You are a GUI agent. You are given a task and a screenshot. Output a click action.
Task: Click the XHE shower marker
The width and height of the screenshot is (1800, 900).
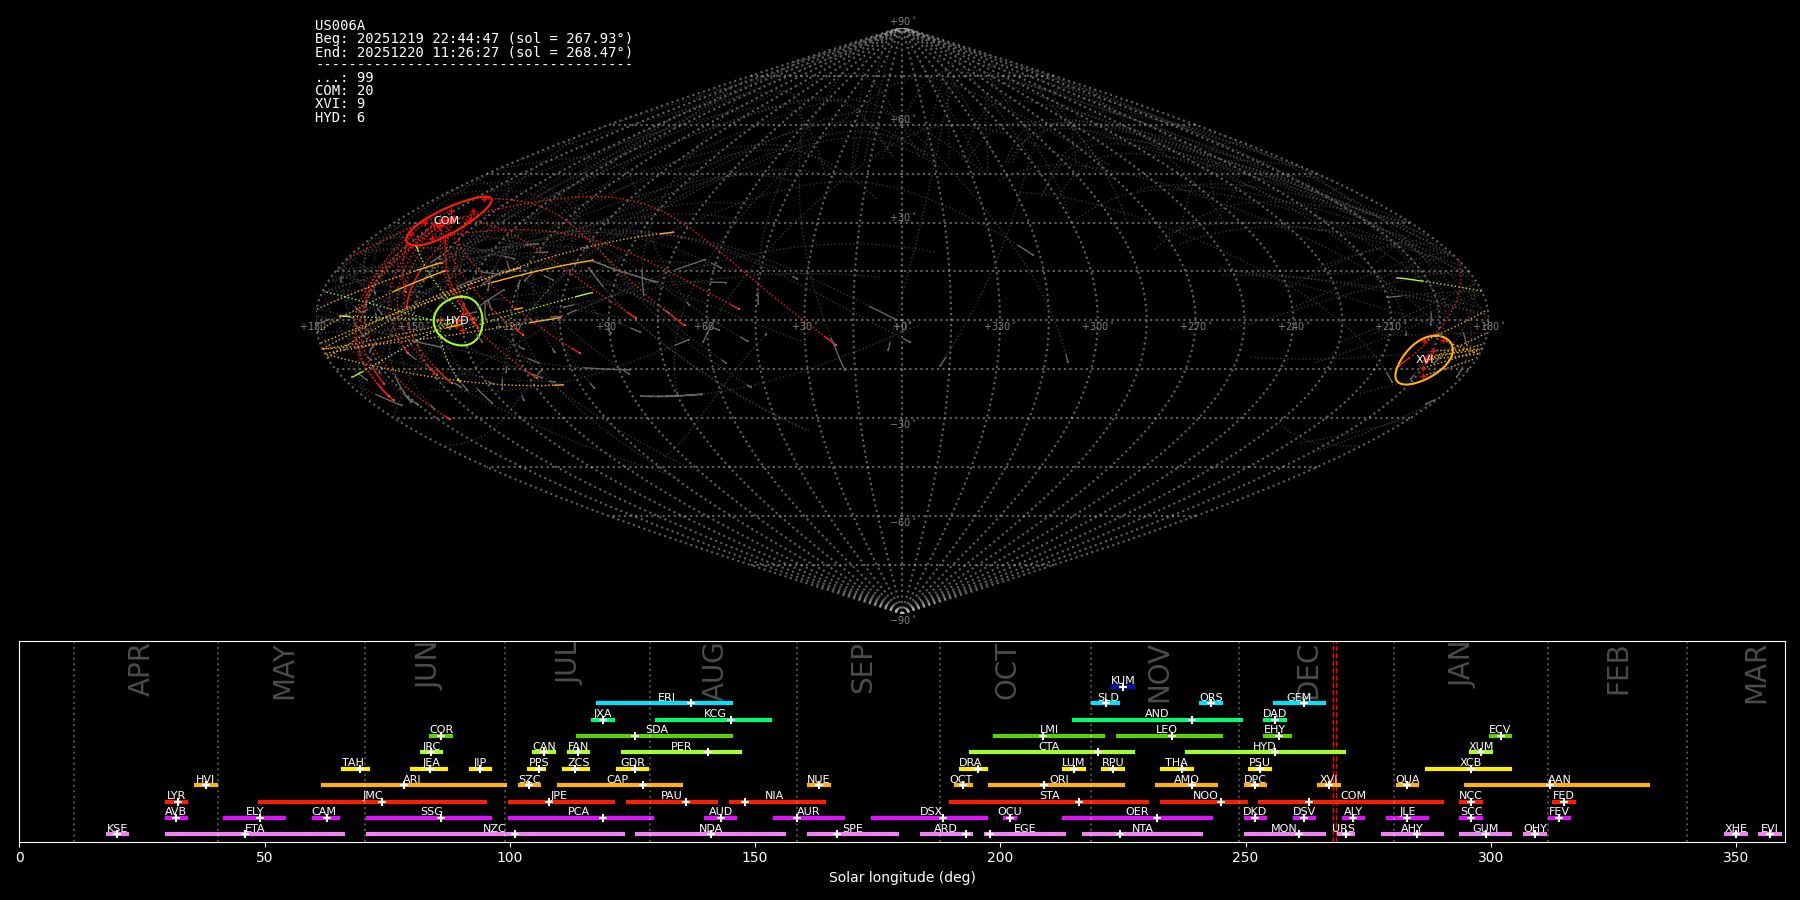1736,834
